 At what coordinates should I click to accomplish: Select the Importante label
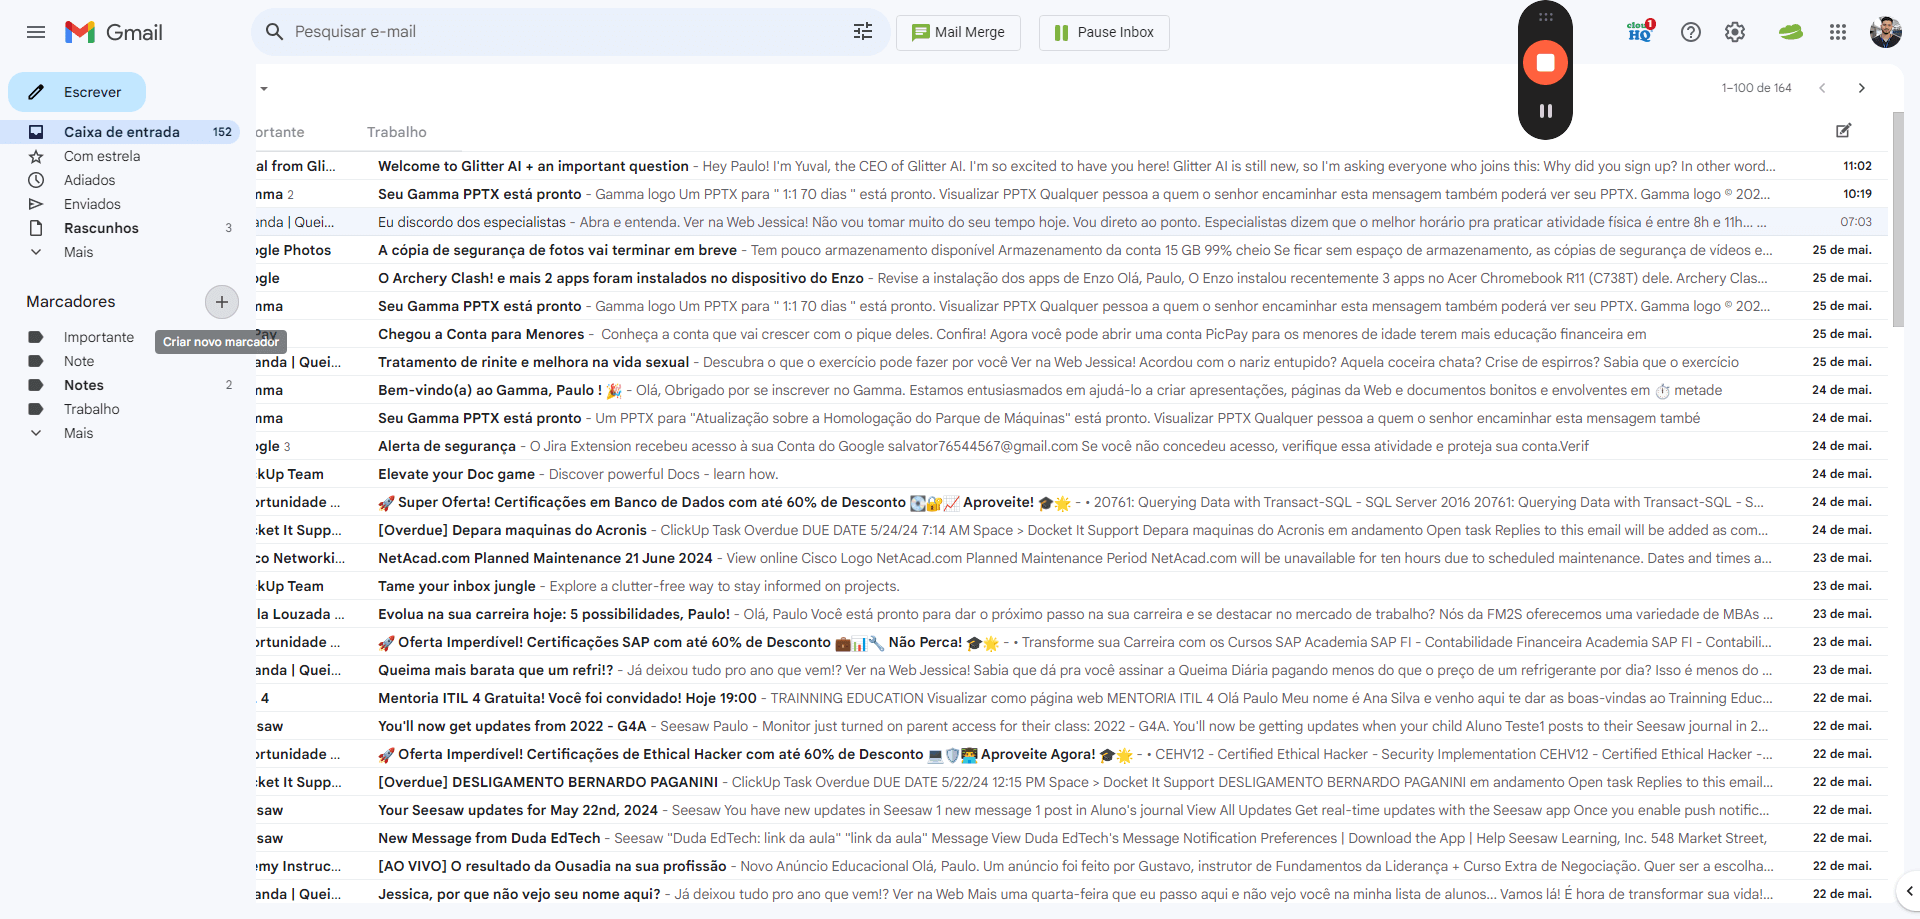coord(99,337)
